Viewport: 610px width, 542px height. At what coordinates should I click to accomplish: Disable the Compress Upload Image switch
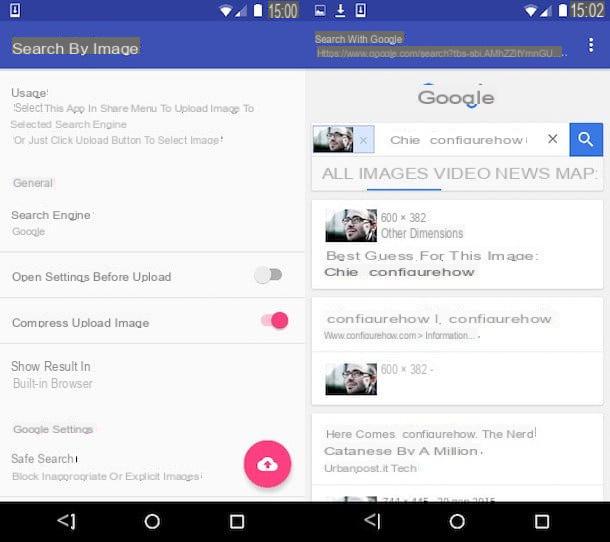click(275, 321)
